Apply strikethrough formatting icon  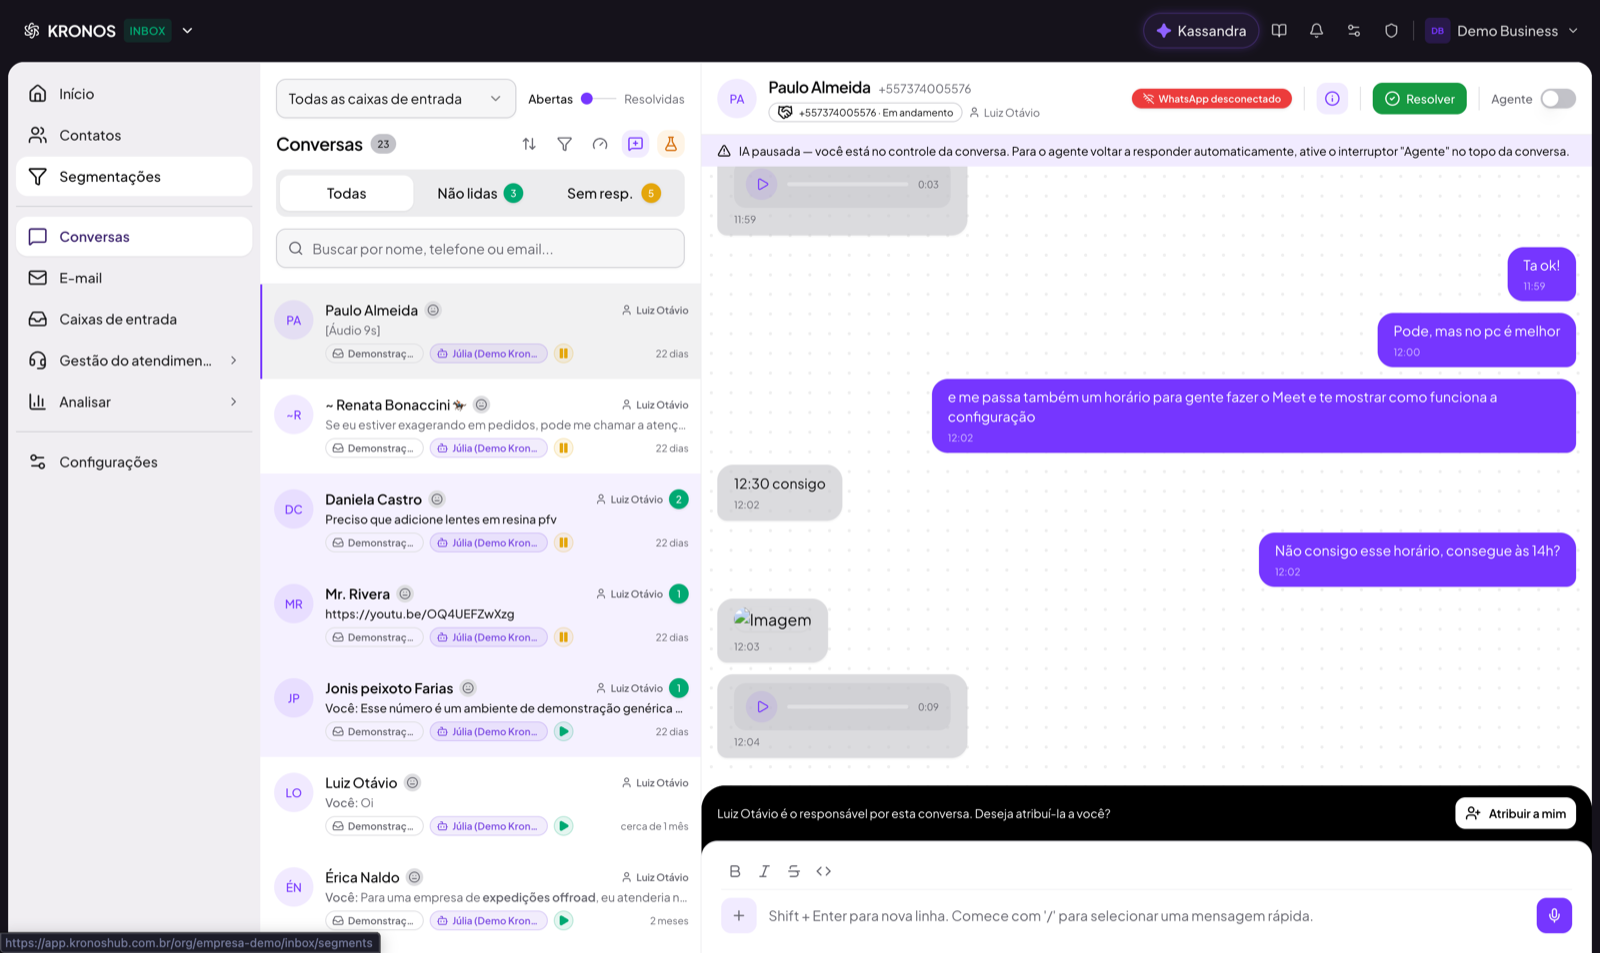pyautogui.click(x=794, y=871)
